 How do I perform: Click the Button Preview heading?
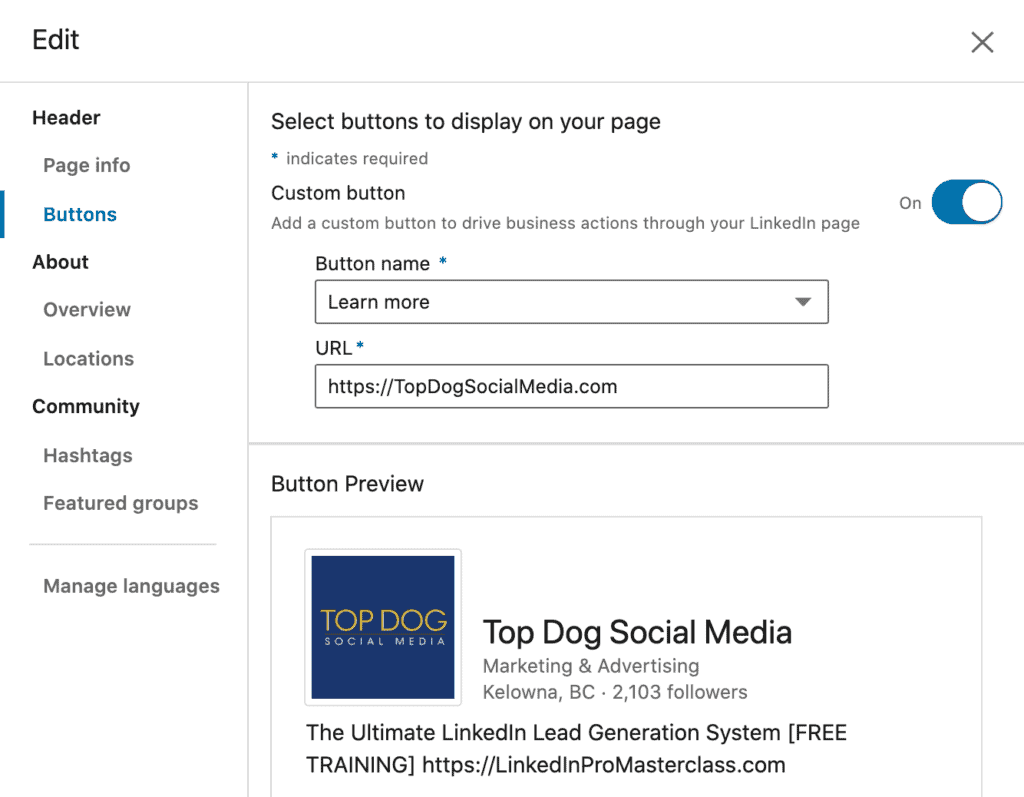pos(347,484)
